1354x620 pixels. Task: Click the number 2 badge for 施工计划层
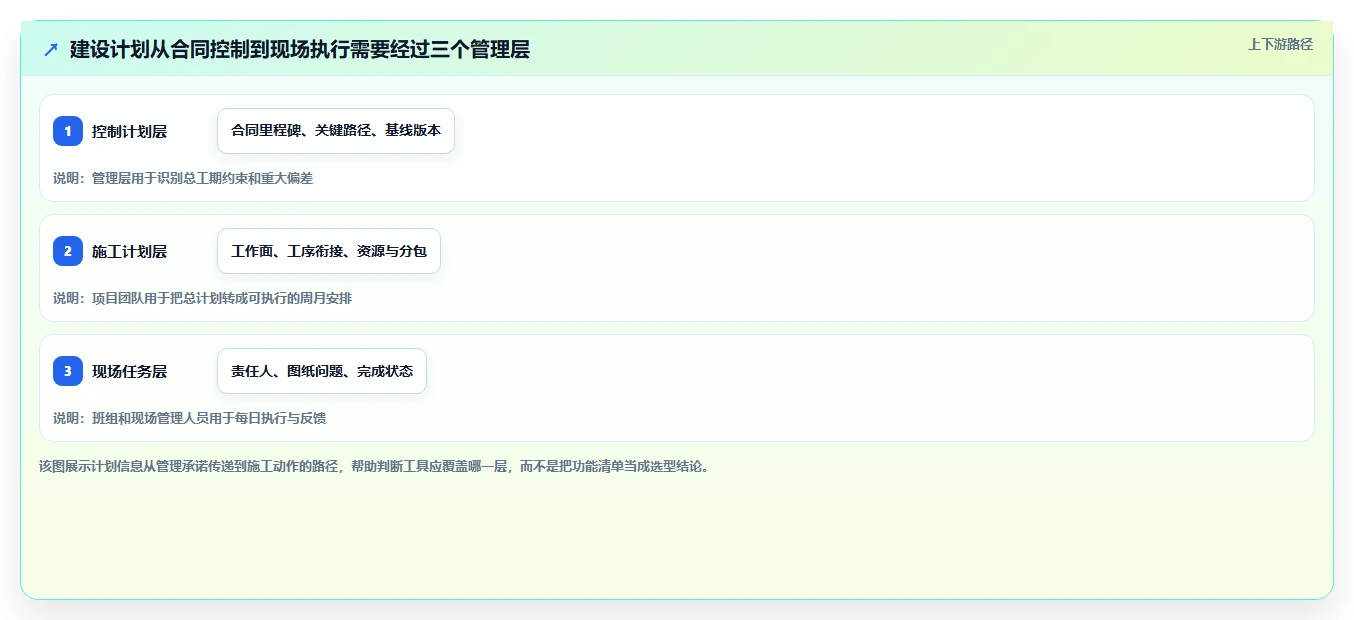pos(68,251)
